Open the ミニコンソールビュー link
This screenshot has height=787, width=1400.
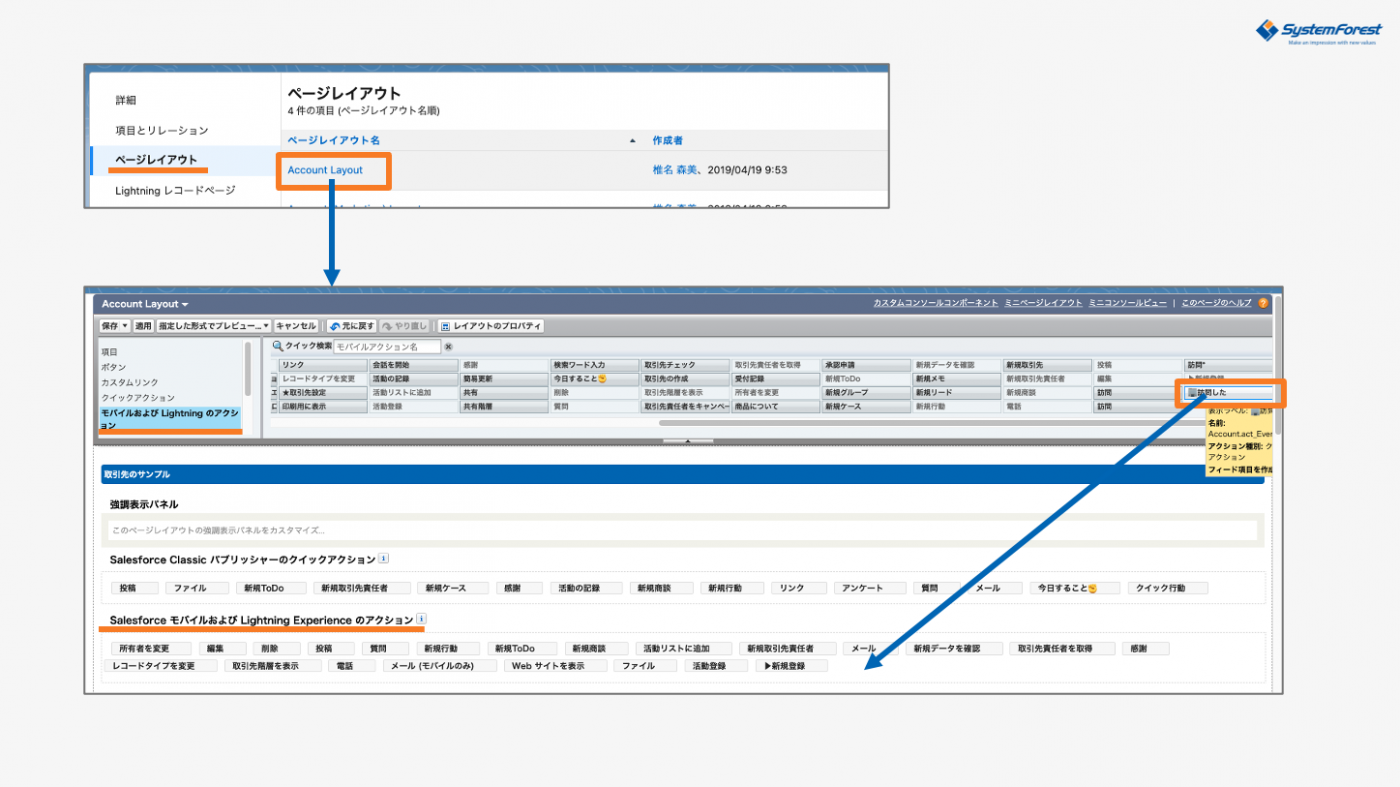point(1127,303)
